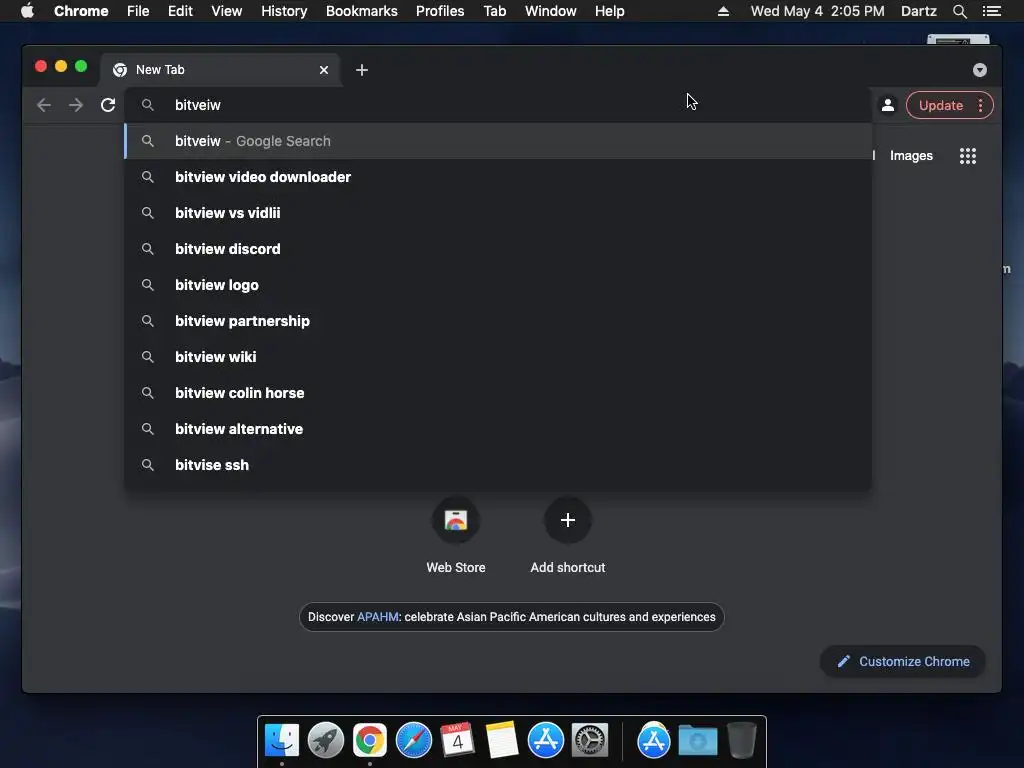Choose 'bitview discord' suggestion
This screenshot has width=1024, height=768.
[498, 249]
